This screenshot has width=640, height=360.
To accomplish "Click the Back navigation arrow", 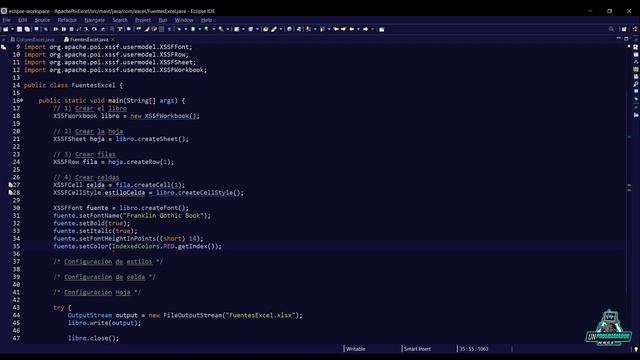I will pos(351,29).
